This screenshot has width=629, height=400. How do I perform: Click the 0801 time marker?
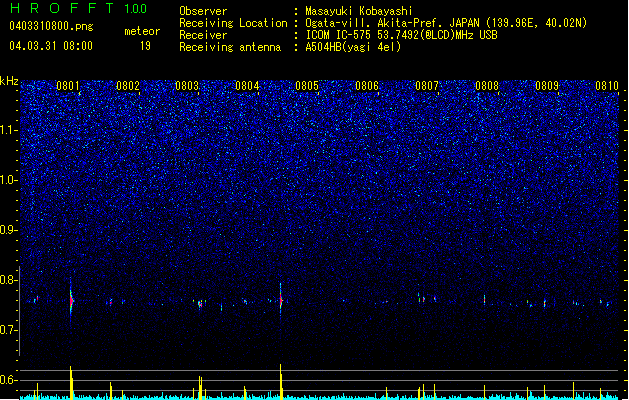[68, 86]
